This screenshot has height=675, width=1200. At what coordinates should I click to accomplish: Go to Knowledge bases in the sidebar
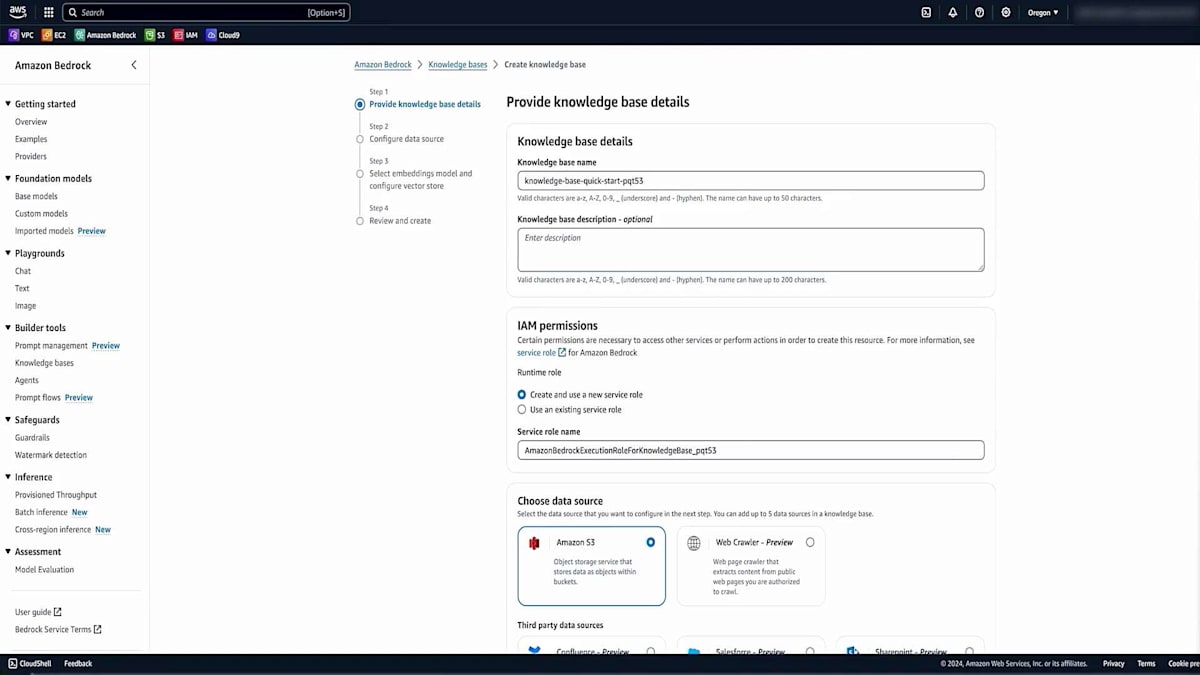pos(44,363)
